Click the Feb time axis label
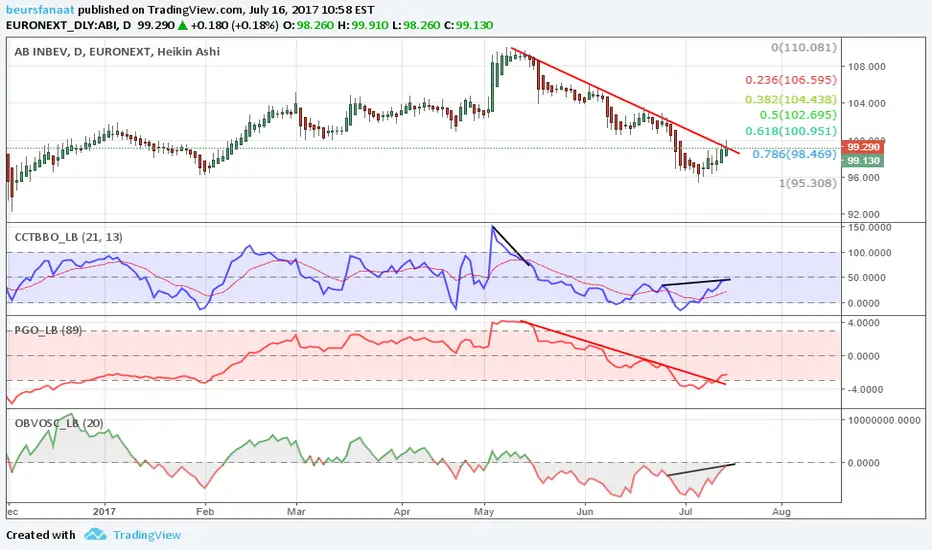The width and height of the screenshot is (932, 550). click(205, 511)
